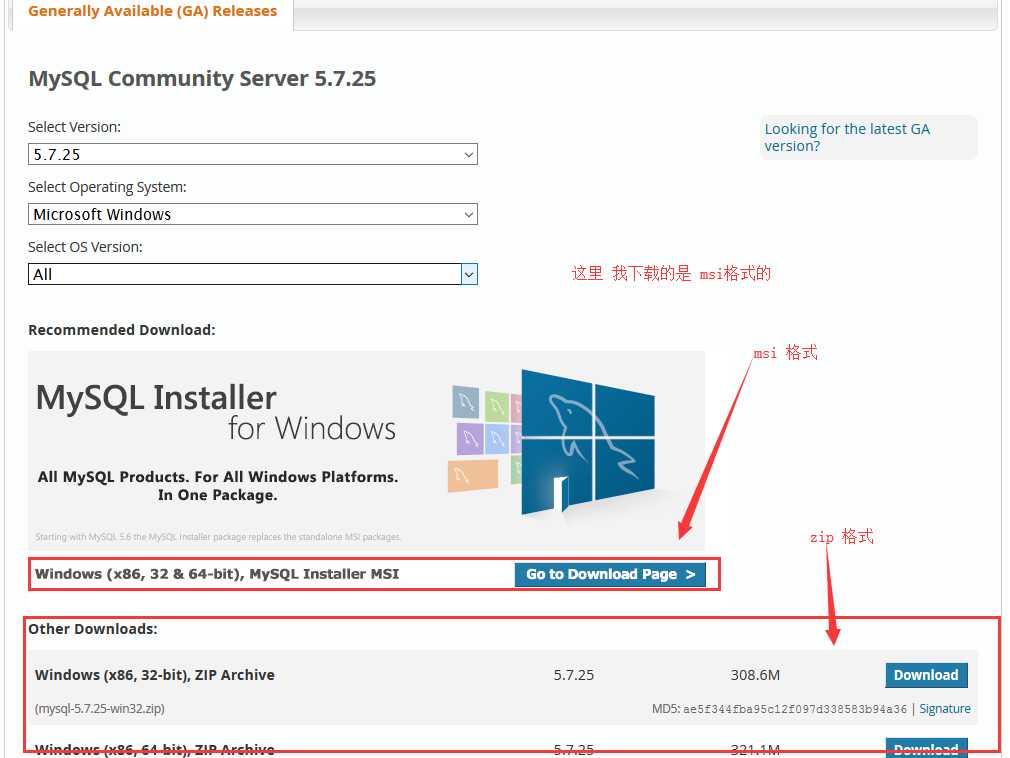Click the Select Version label
1010x758 pixels.
click(x=74, y=128)
